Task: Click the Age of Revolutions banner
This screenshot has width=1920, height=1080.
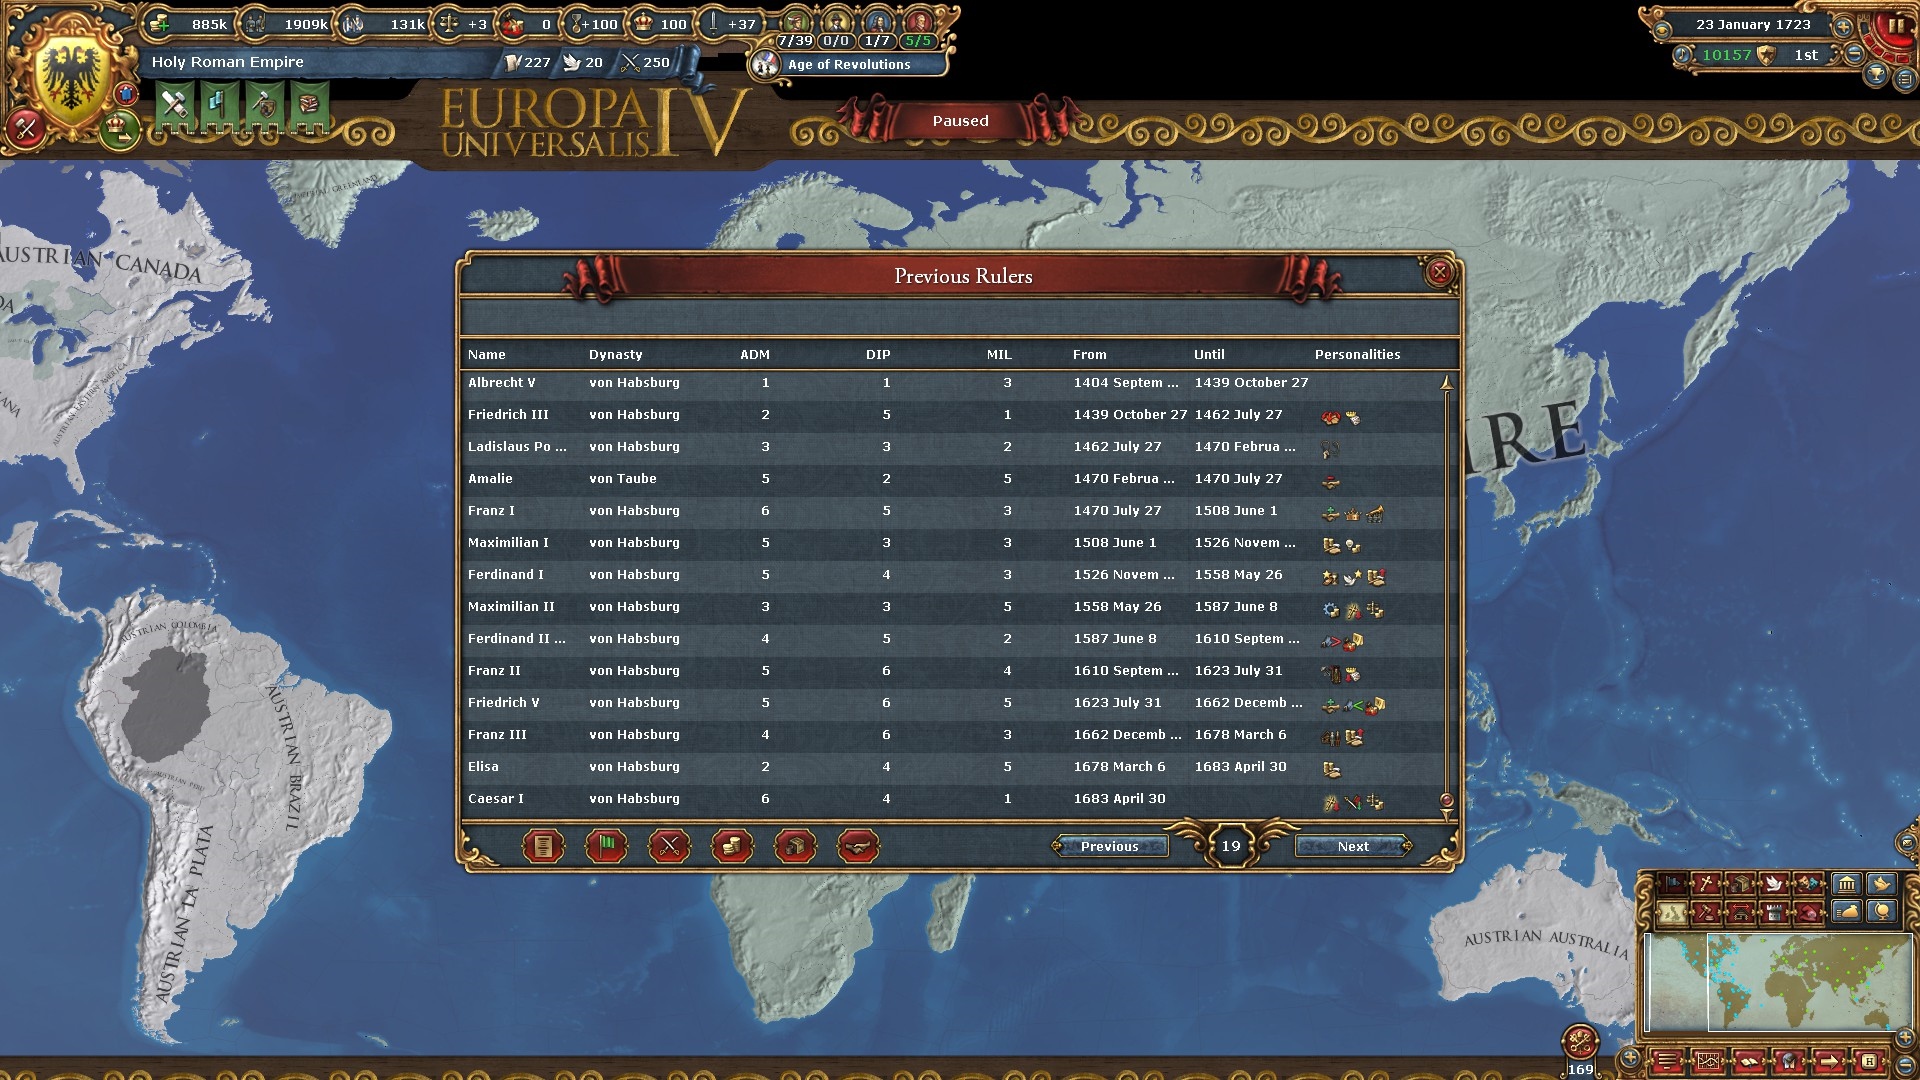Action: [848, 65]
